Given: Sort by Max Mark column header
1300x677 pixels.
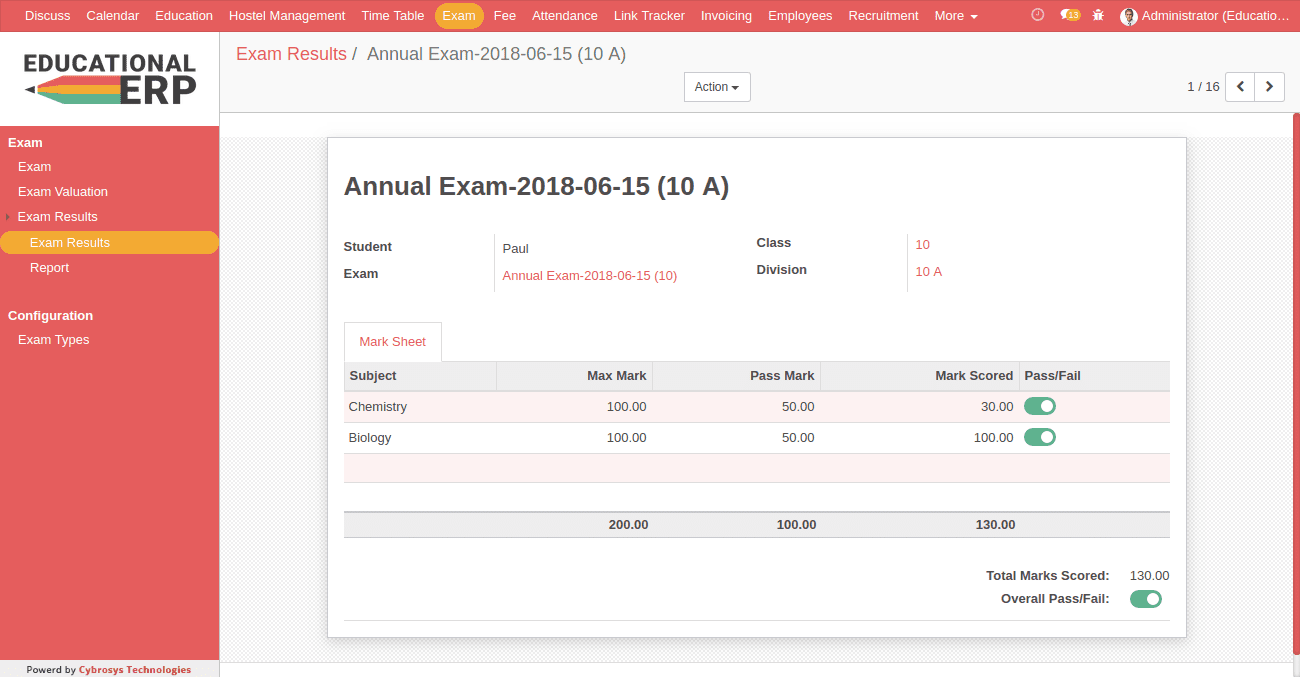Looking at the screenshot, I should point(575,376).
